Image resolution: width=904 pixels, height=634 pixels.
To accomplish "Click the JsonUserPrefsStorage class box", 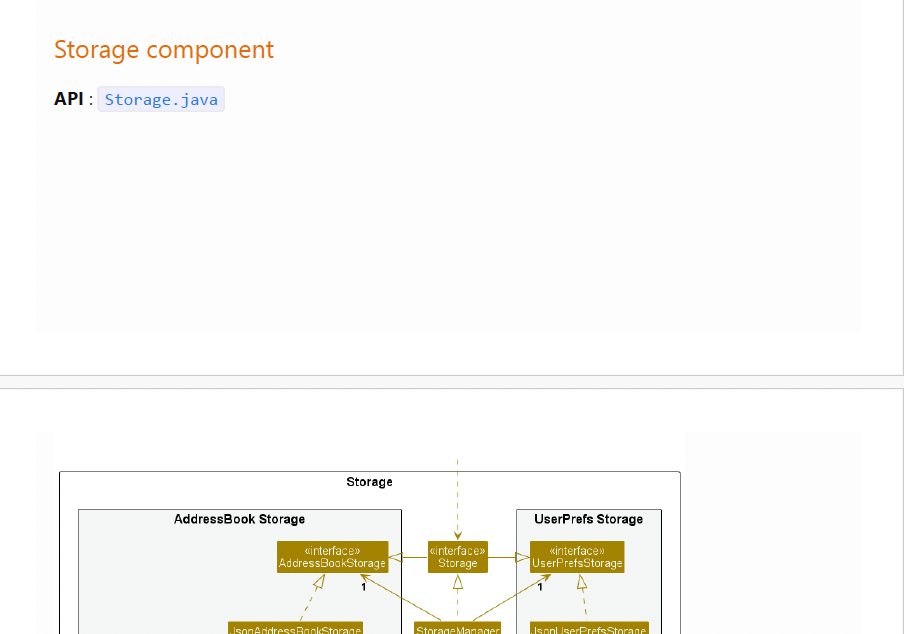I will coord(589,628).
